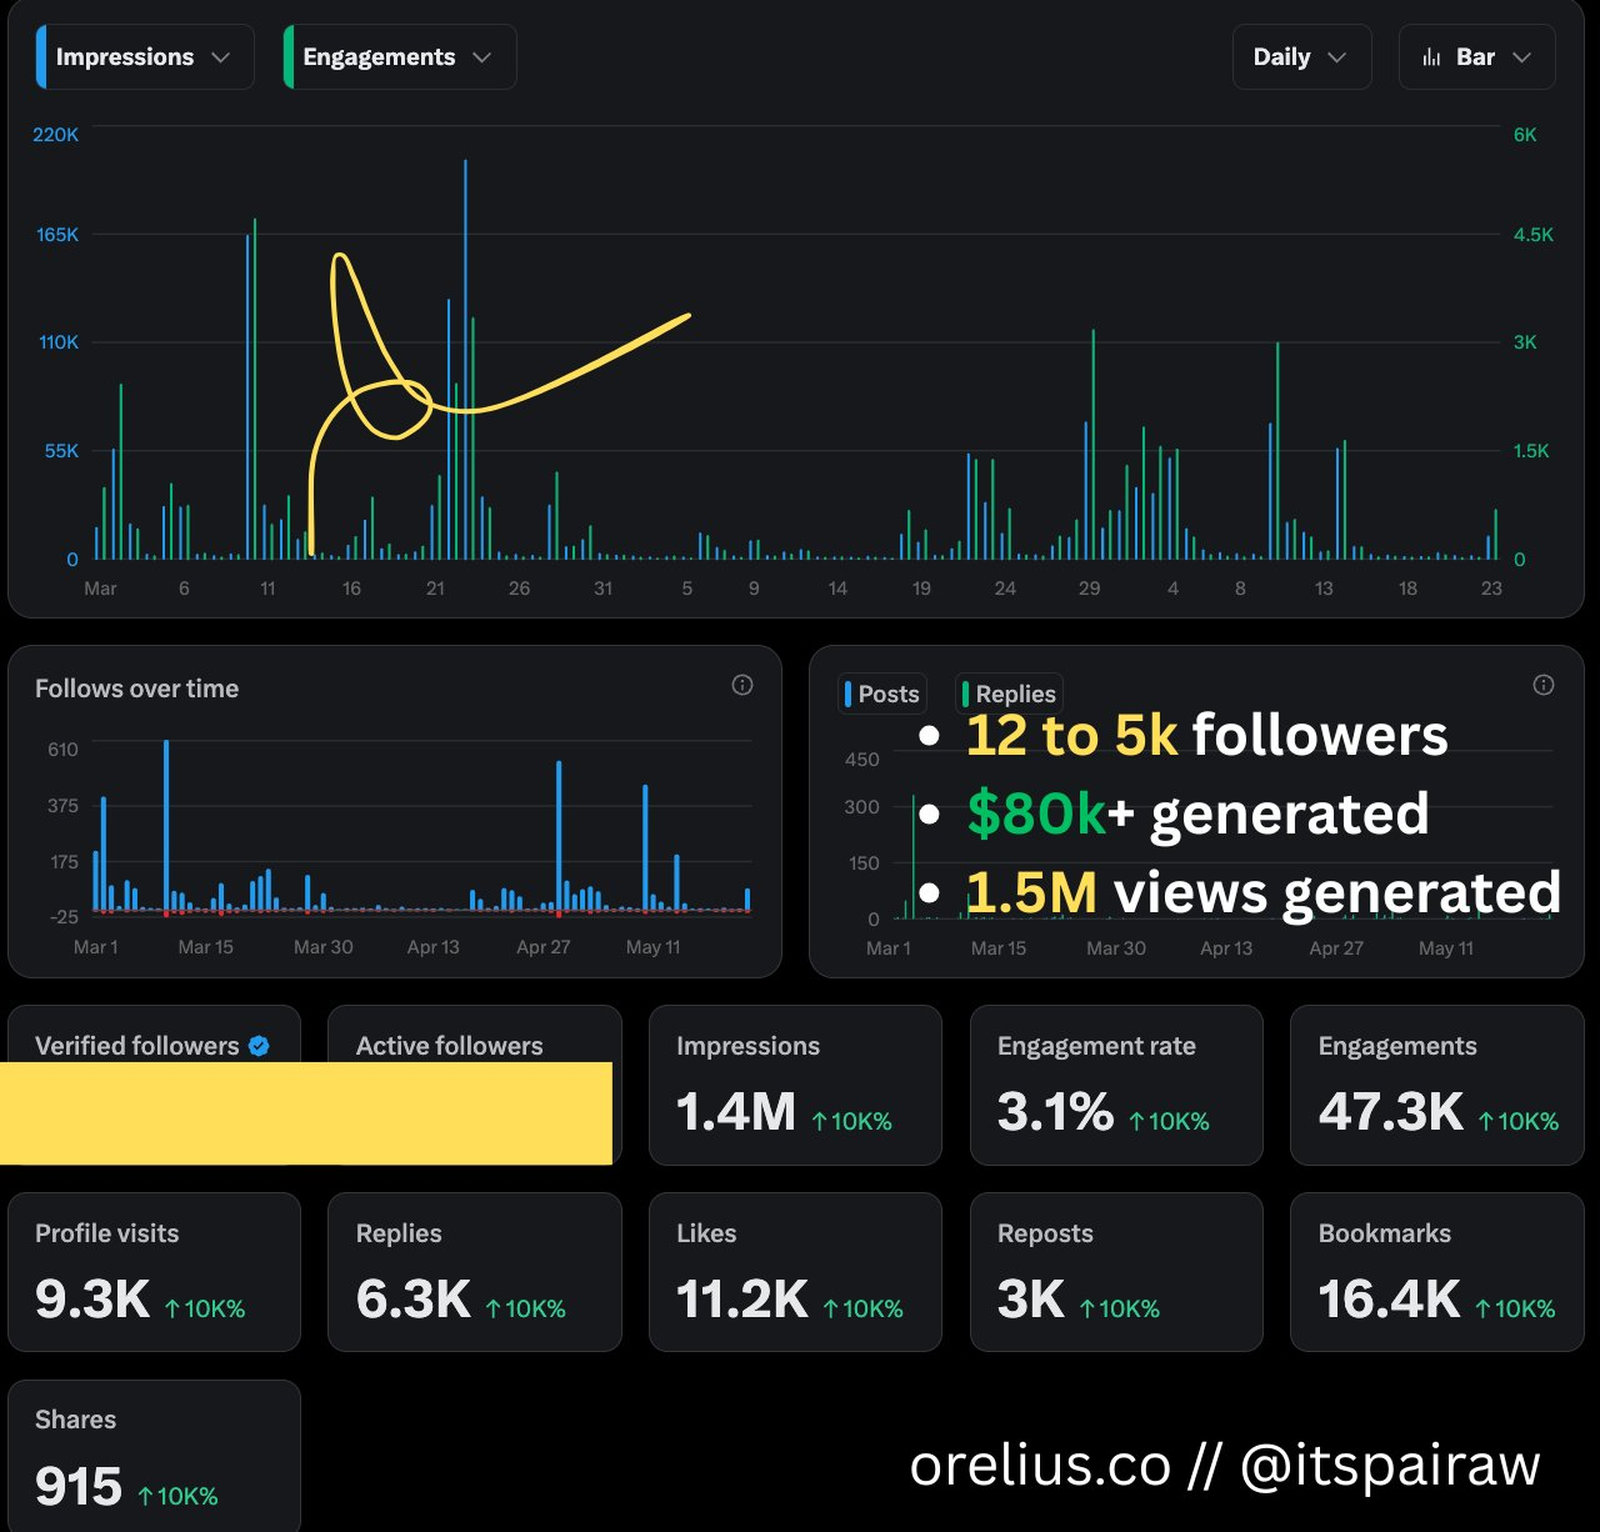The width and height of the screenshot is (1600, 1532).
Task: Click the Follows over time title
Action: pyautogui.click(x=137, y=689)
